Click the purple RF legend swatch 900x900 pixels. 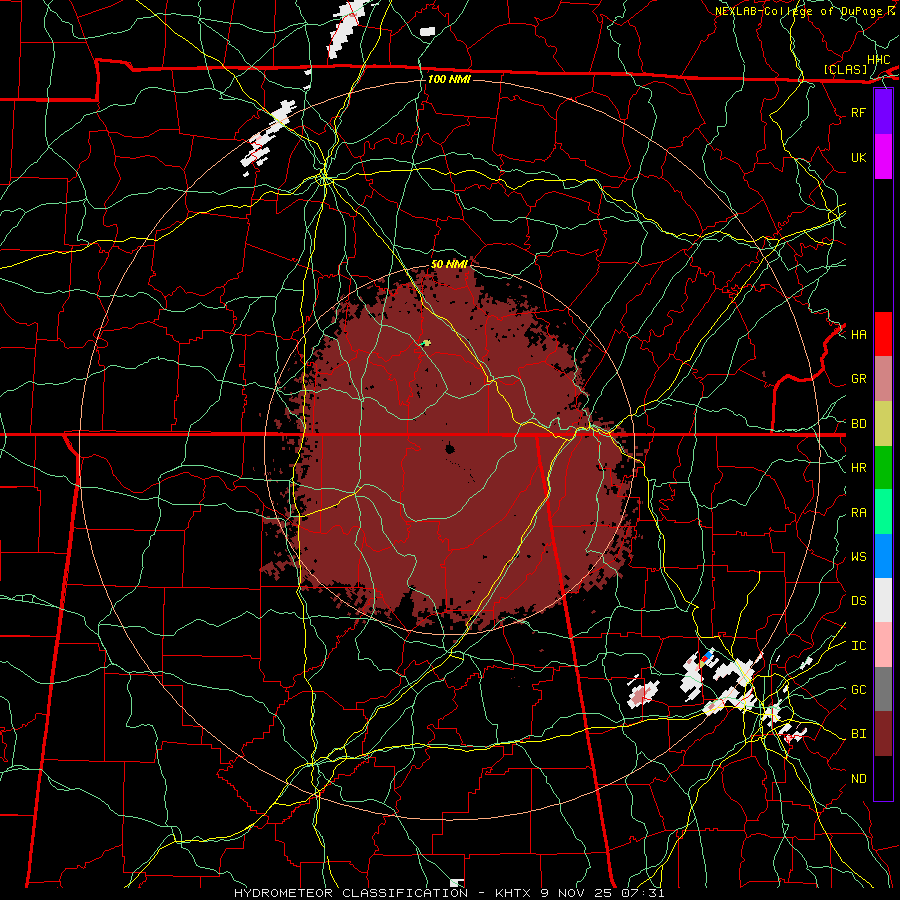(x=883, y=112)
